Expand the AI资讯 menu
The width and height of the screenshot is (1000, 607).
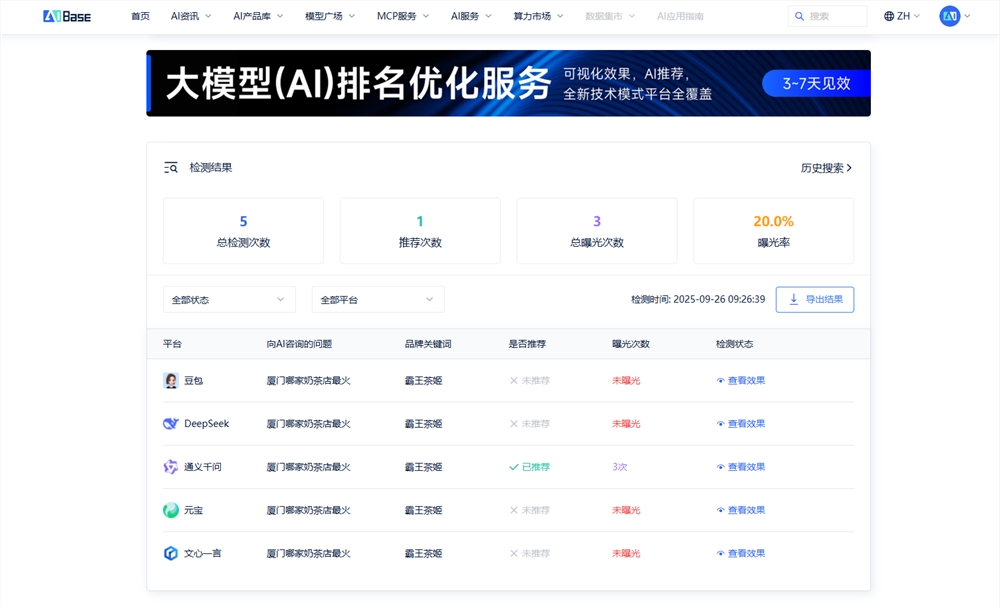click(x=191, y=16)
